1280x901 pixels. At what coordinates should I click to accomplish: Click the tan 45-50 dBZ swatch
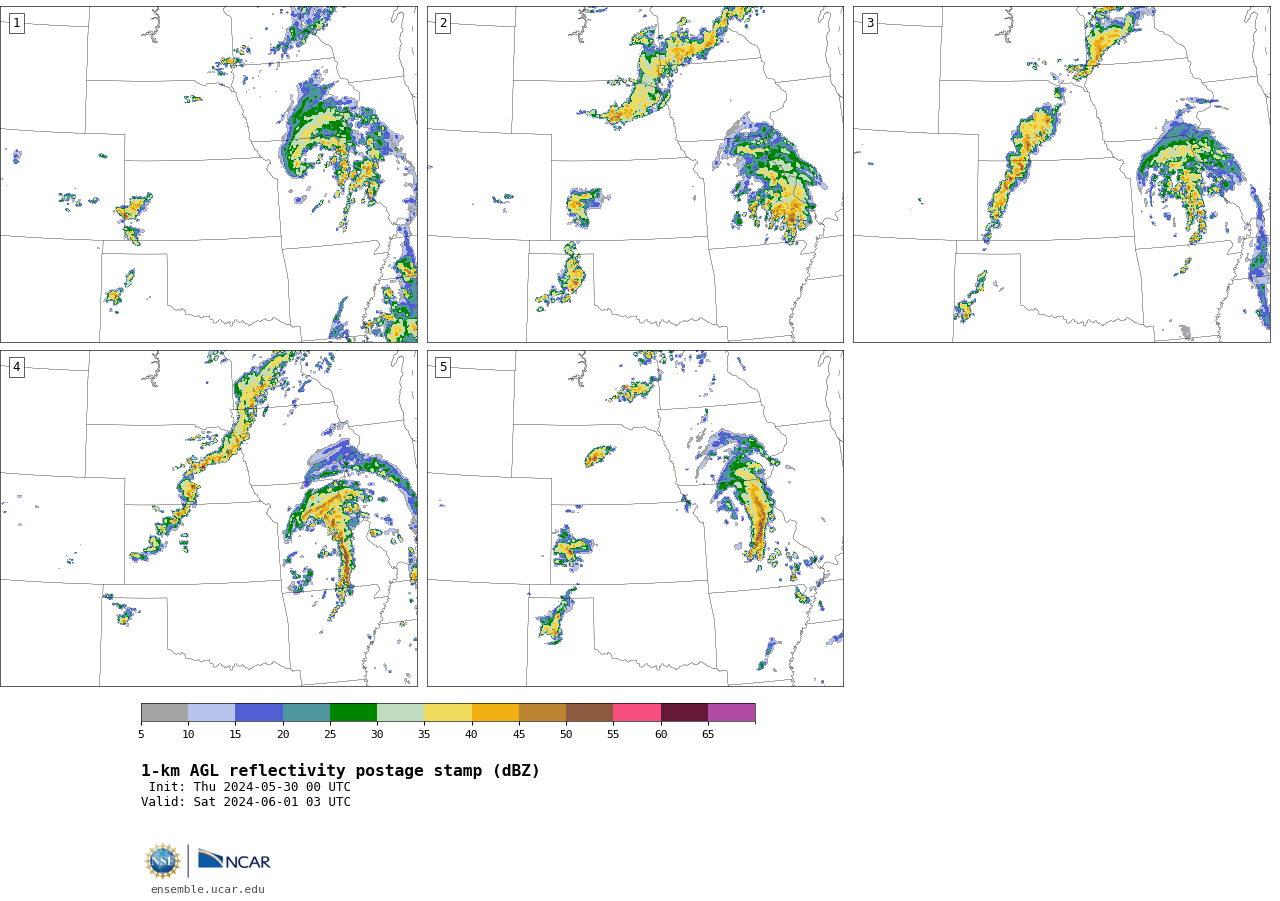click(542, 713)
